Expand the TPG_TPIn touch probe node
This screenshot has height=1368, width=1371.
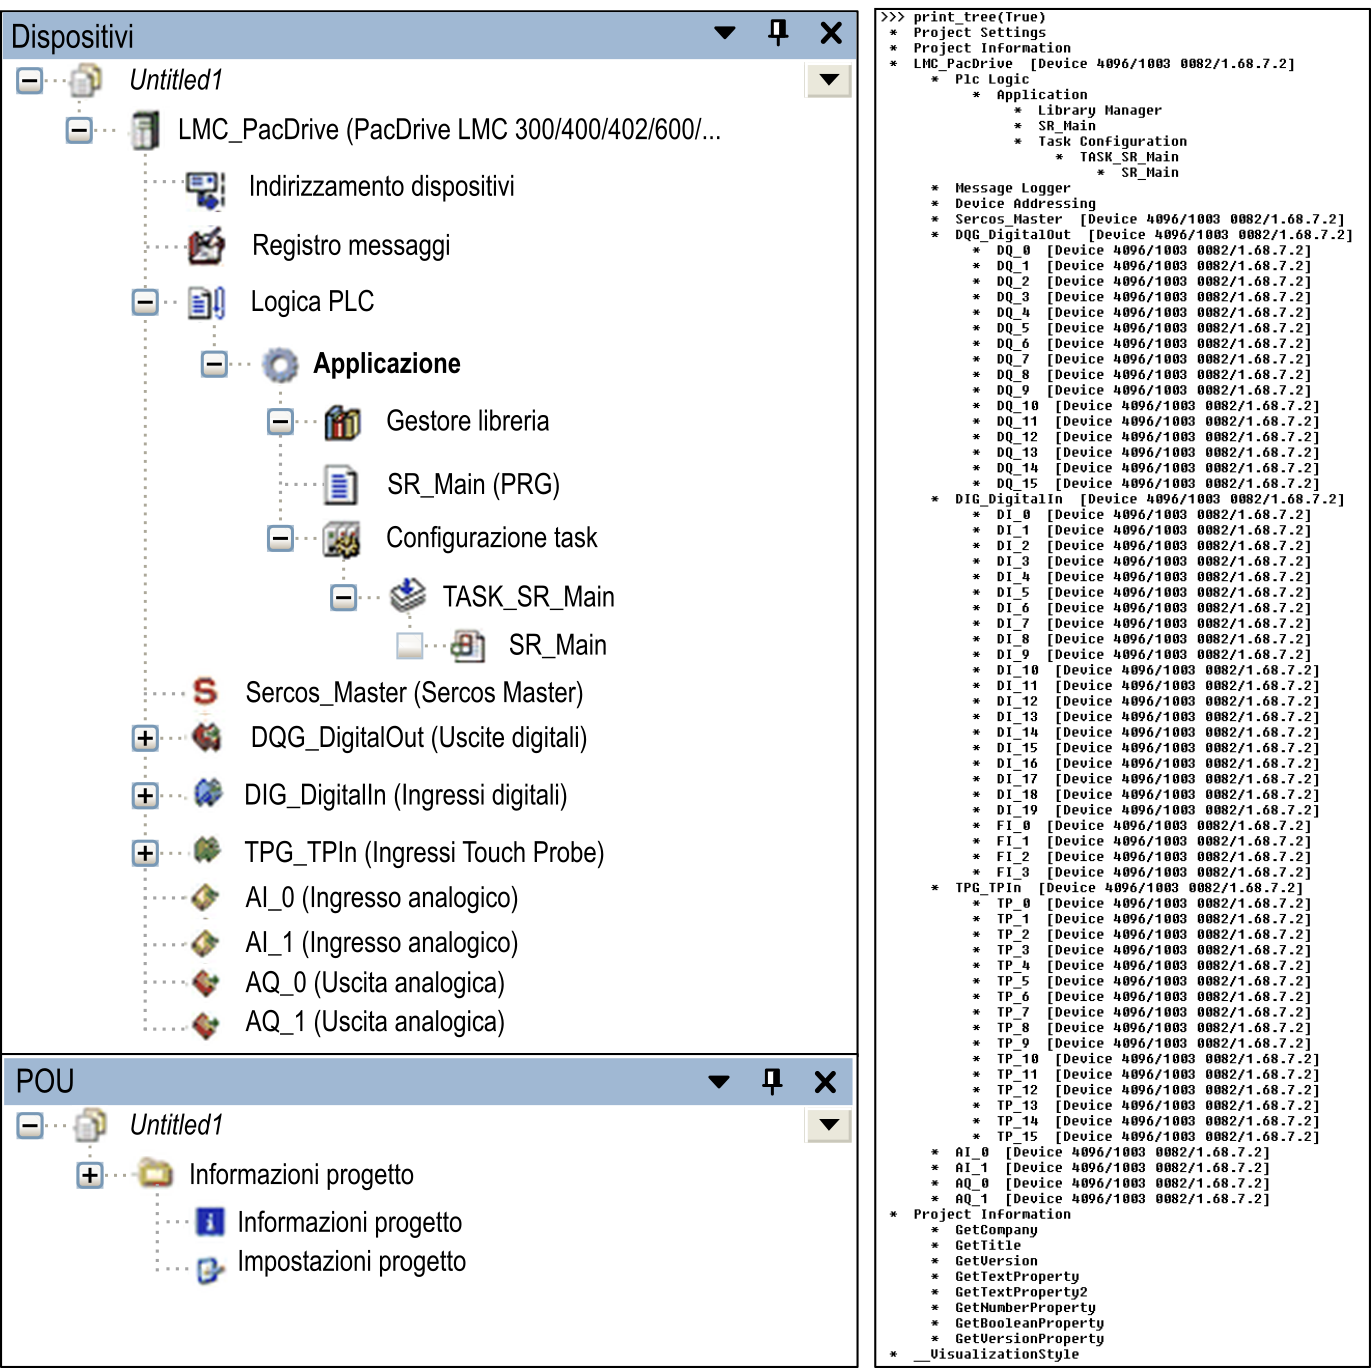[145, 853]
